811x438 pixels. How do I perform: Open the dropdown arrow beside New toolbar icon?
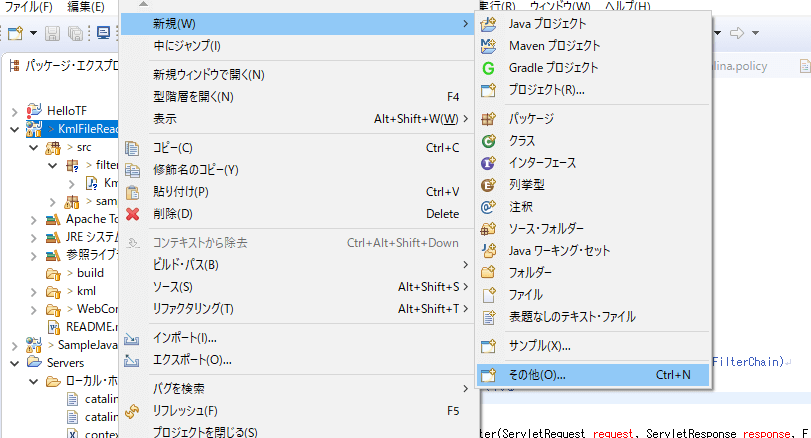(x=33, y=34)
